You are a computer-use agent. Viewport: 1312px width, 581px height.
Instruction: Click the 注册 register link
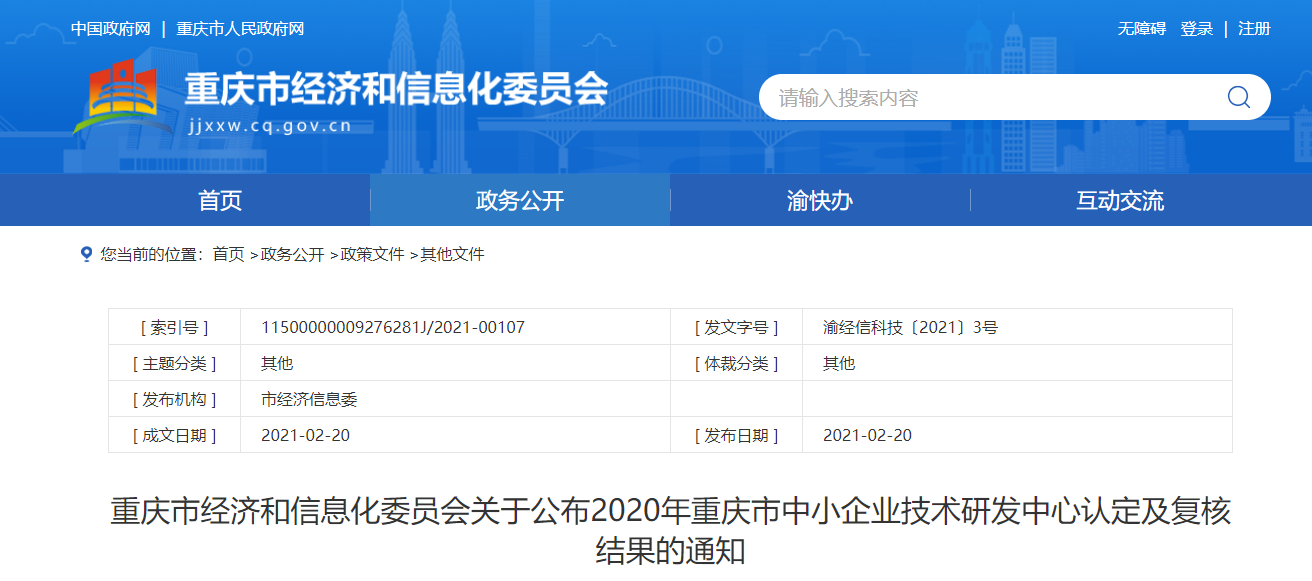coord(1254,29)
